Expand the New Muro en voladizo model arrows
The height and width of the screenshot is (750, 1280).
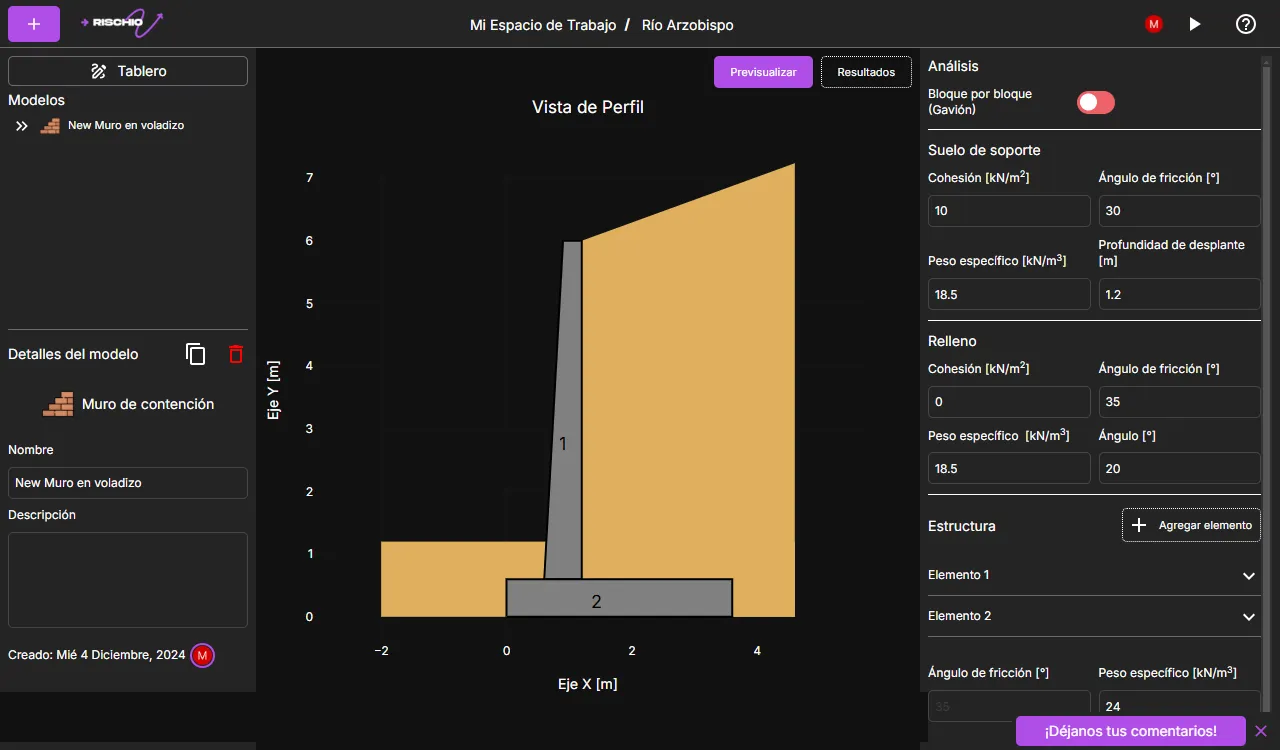[22, 126]
